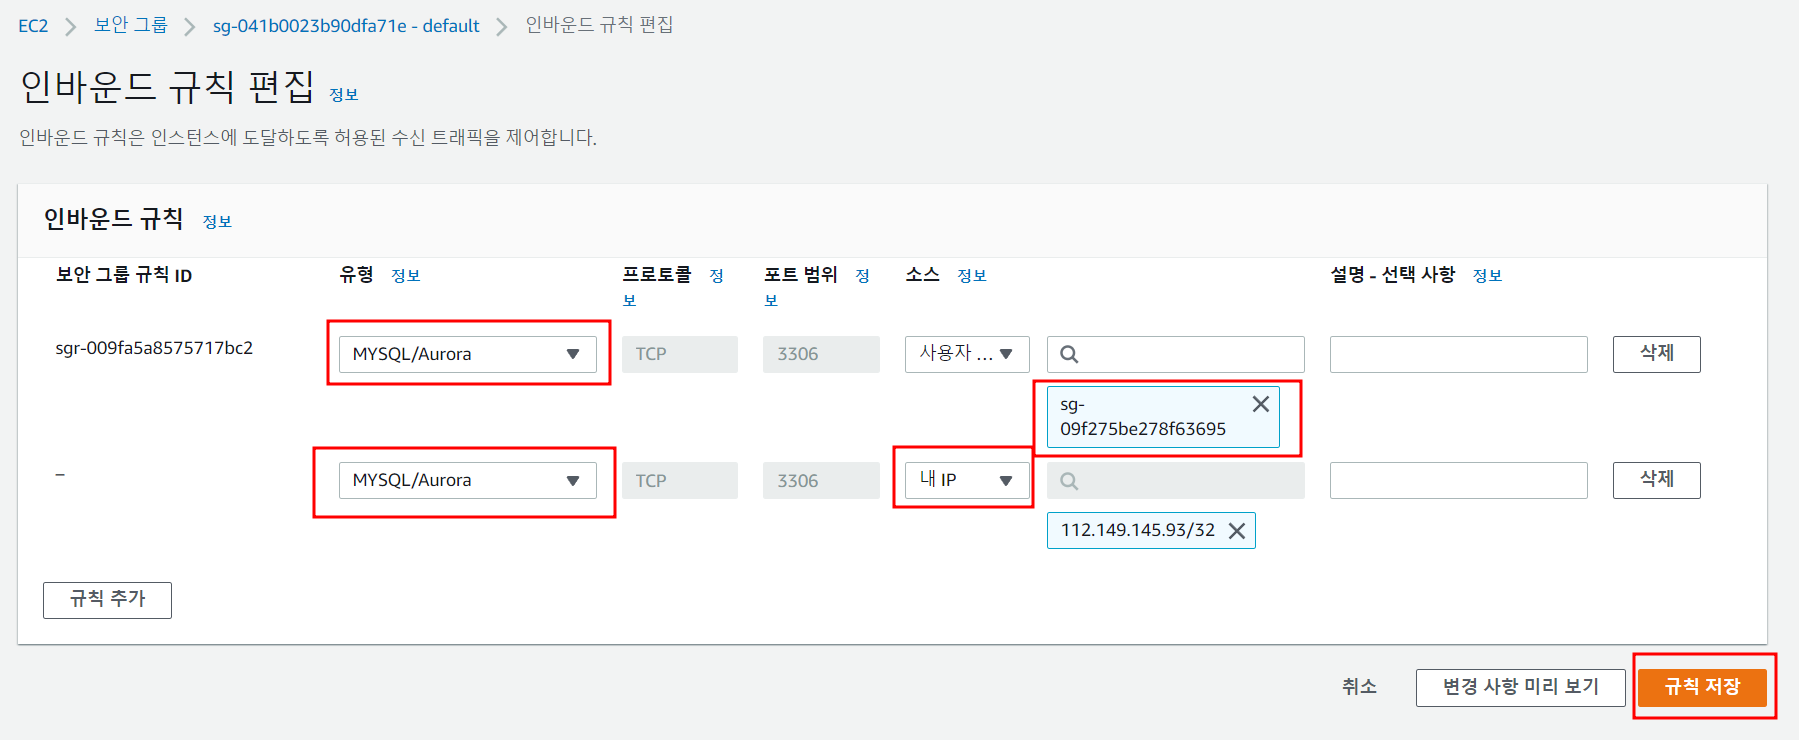Open the first rule MYSQL/Aurora type dropdown
Screen dimensions: 1799x740
[467, 354]
